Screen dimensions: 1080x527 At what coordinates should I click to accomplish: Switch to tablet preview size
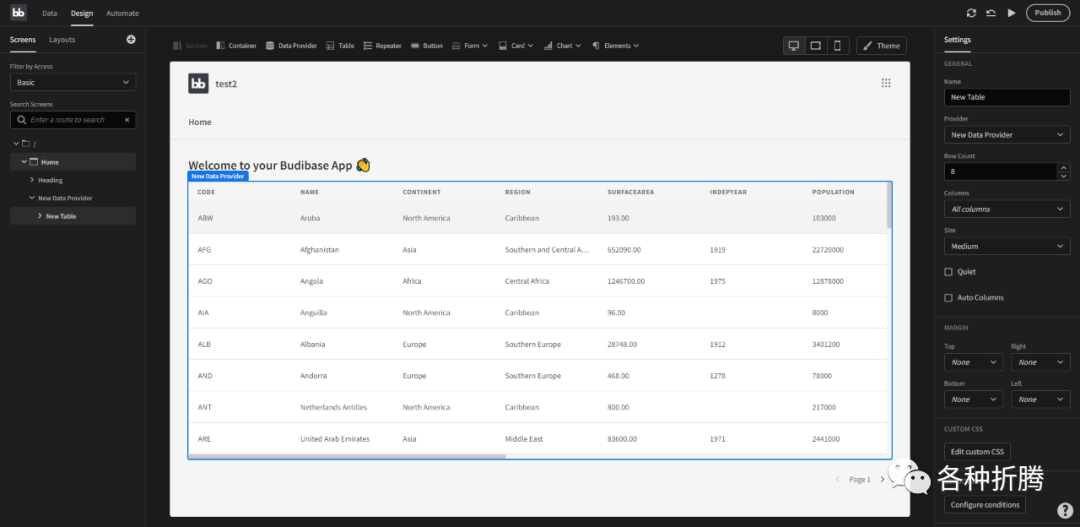coord(816,45)
